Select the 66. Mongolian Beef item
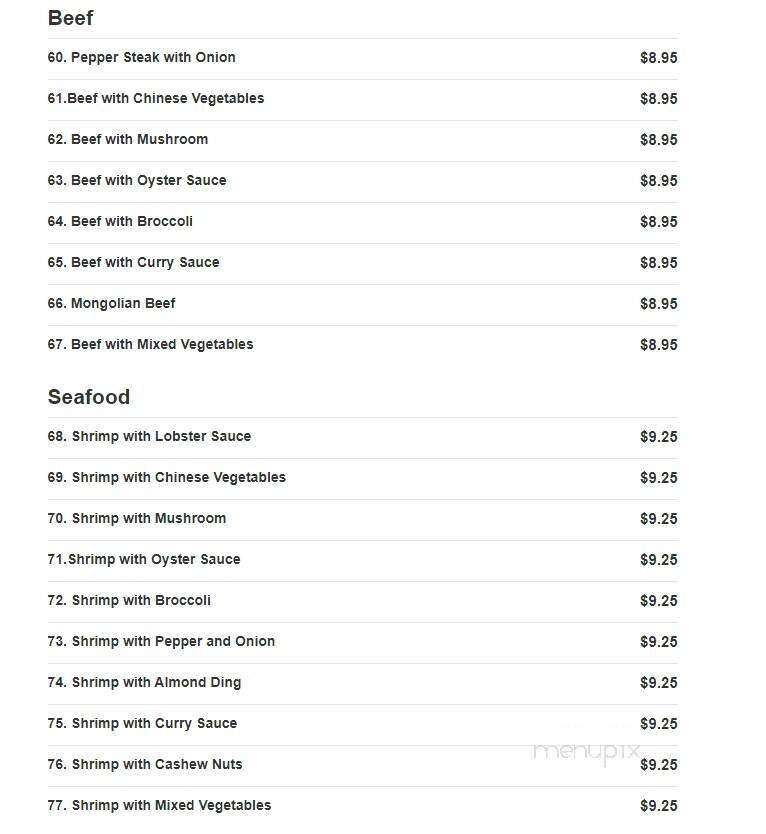The image size is (766, 834). coord(363,304)
